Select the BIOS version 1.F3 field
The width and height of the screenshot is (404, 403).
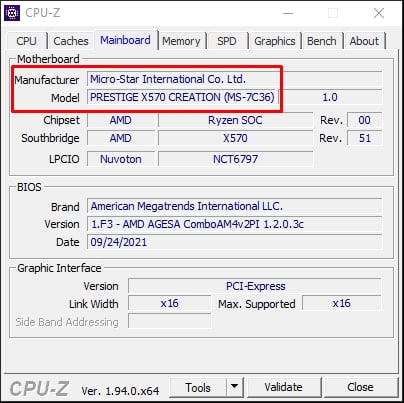234,224
